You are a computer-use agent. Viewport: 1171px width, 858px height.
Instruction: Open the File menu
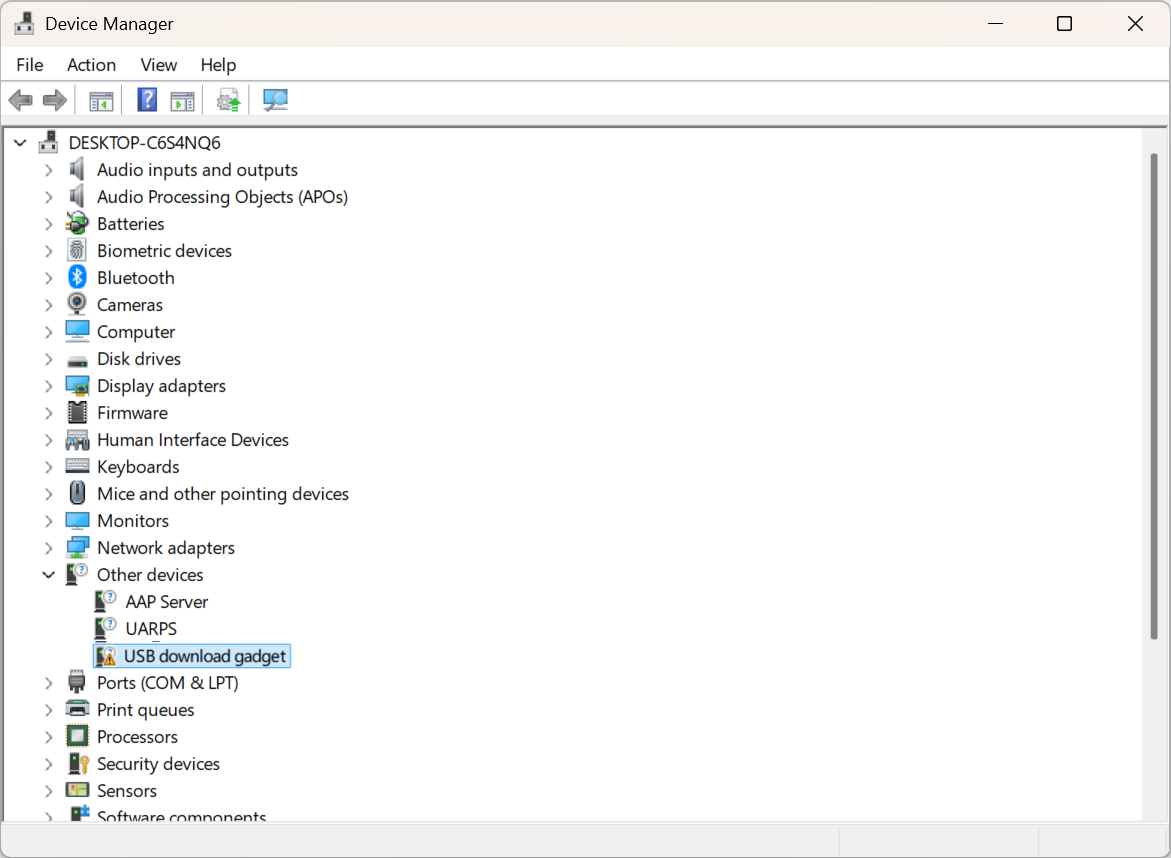29,64
